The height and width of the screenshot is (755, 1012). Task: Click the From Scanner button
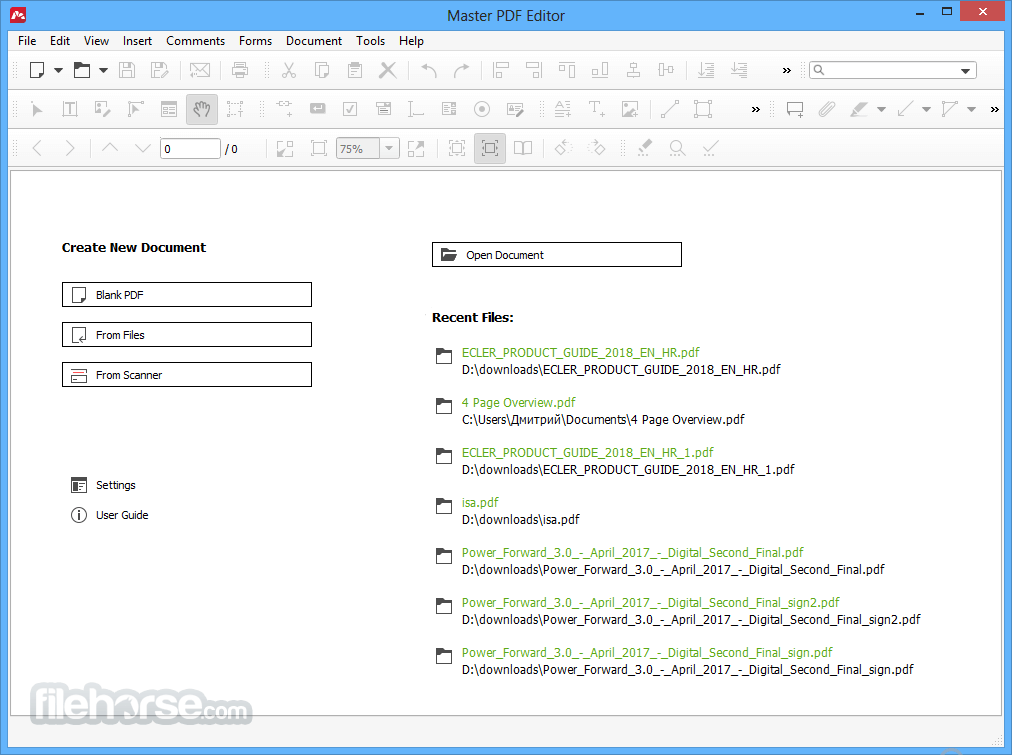tap(187, 374)
